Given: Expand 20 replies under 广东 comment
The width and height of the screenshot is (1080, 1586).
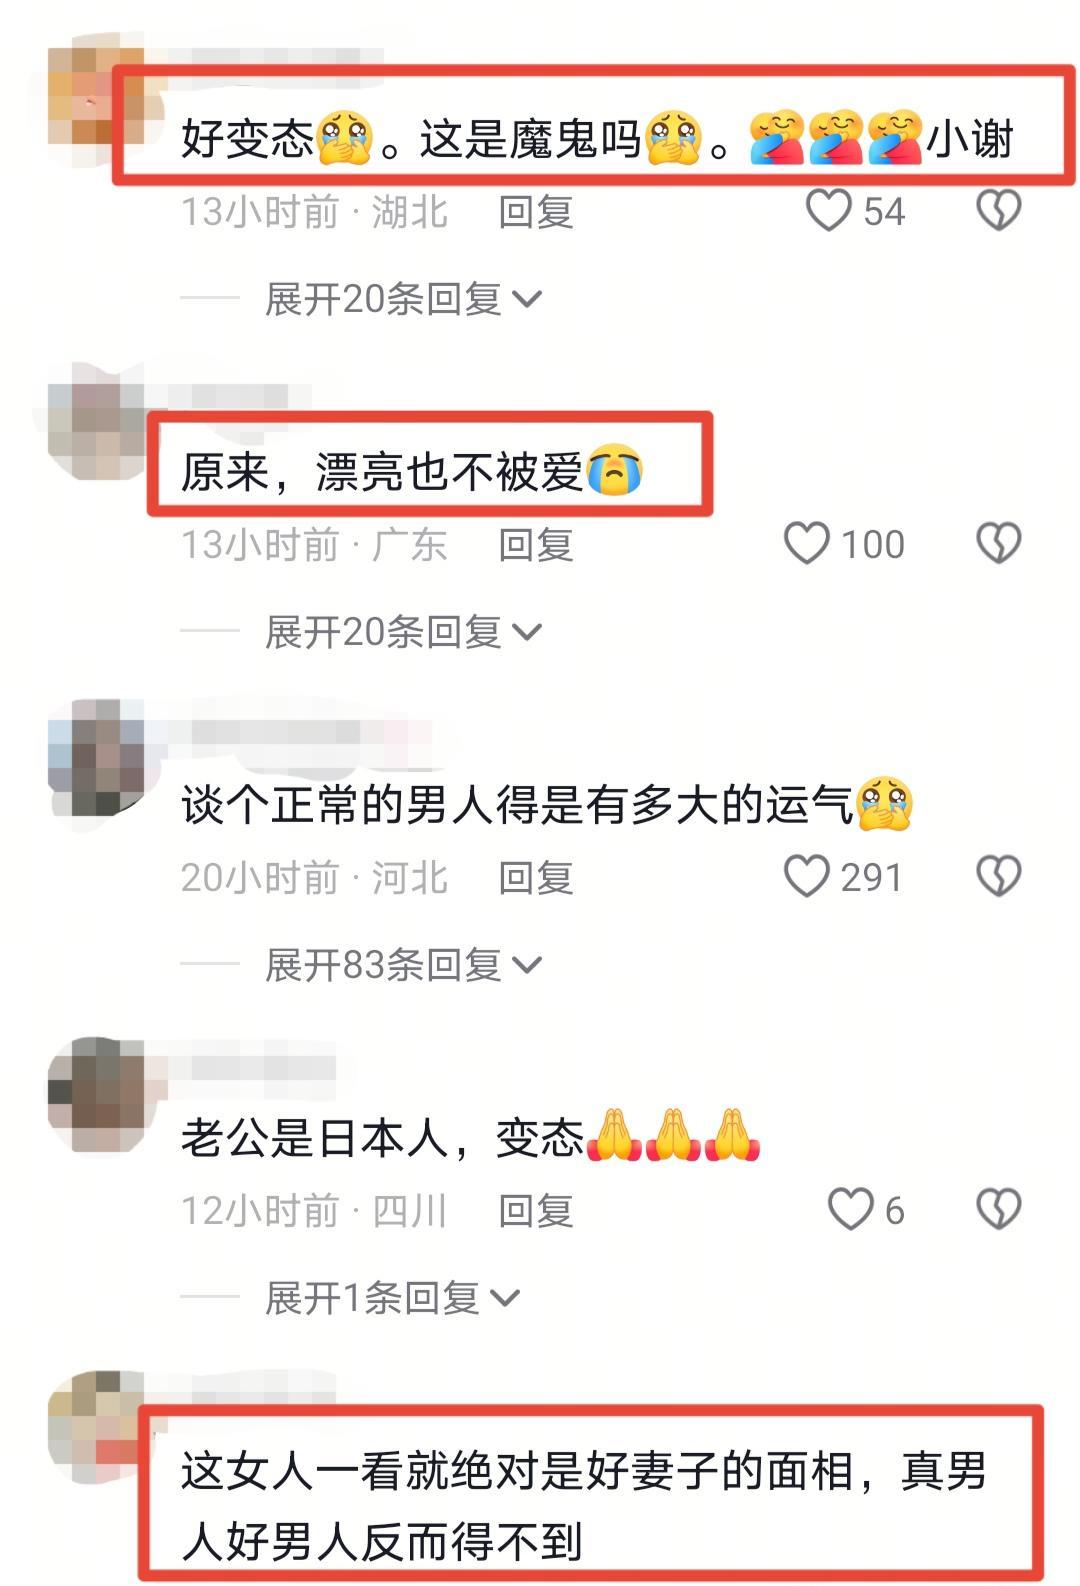Looking at the screenshot, I should (x=403, y=632).
